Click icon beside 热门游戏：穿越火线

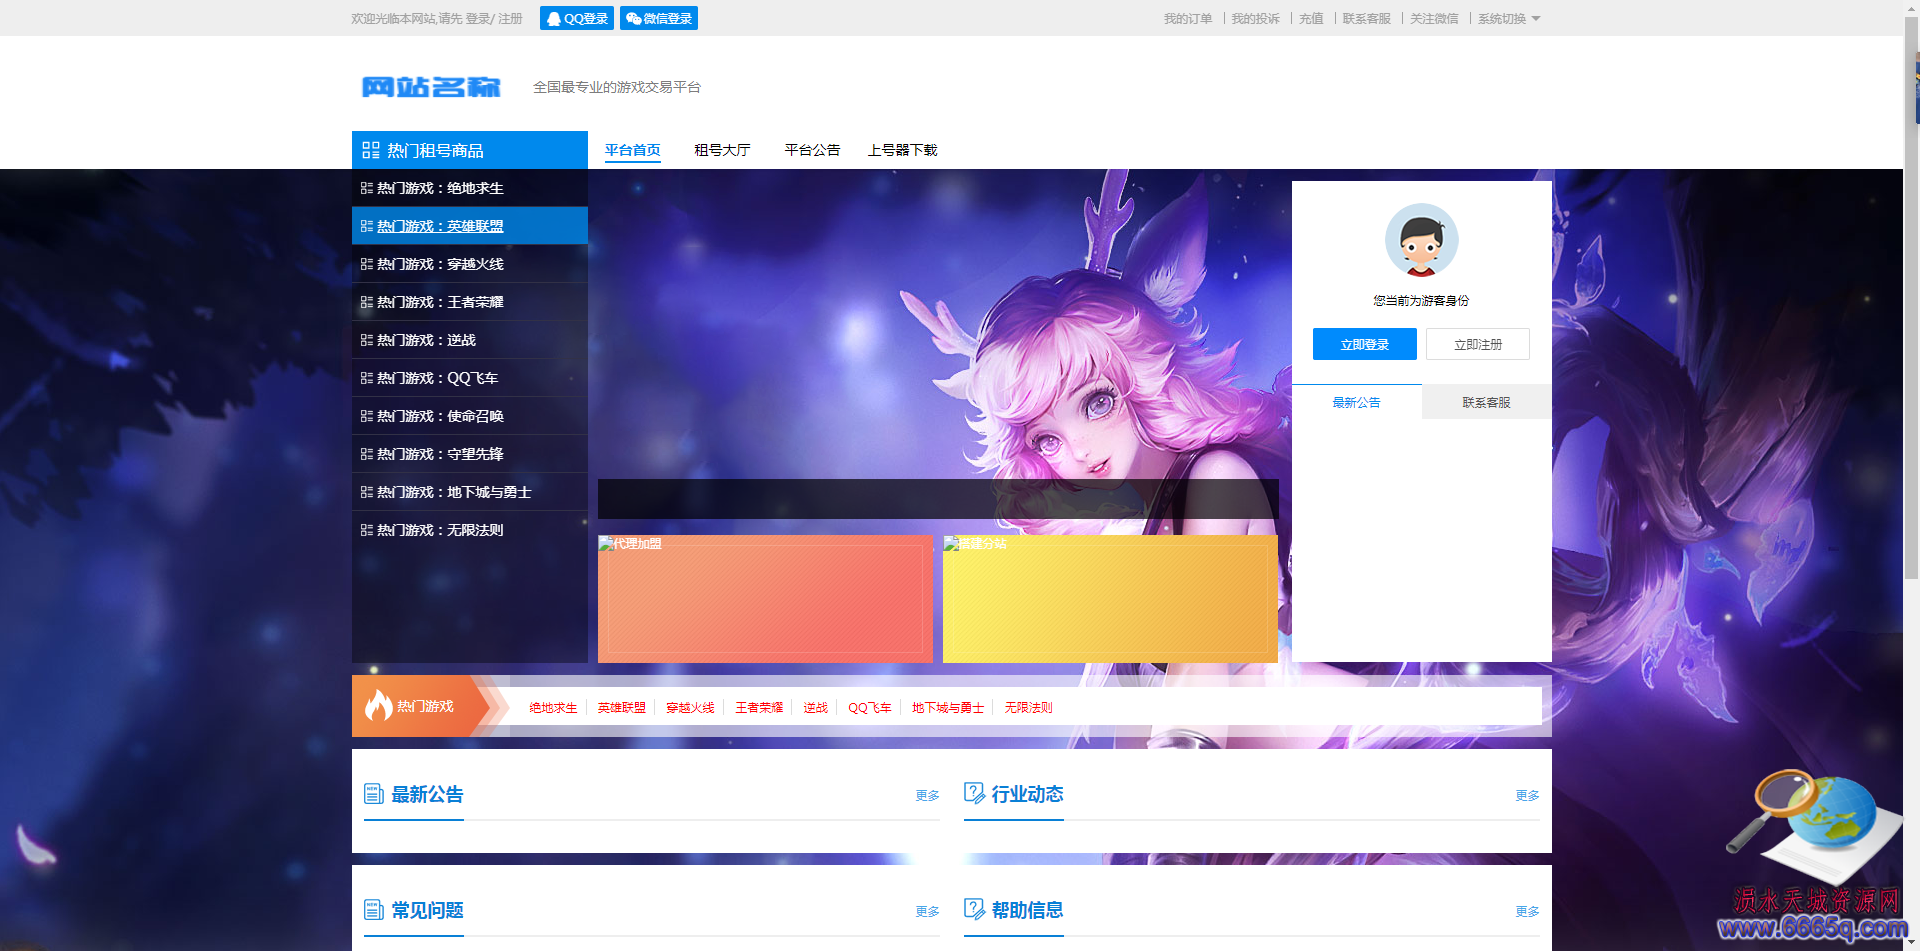point(367,264)
